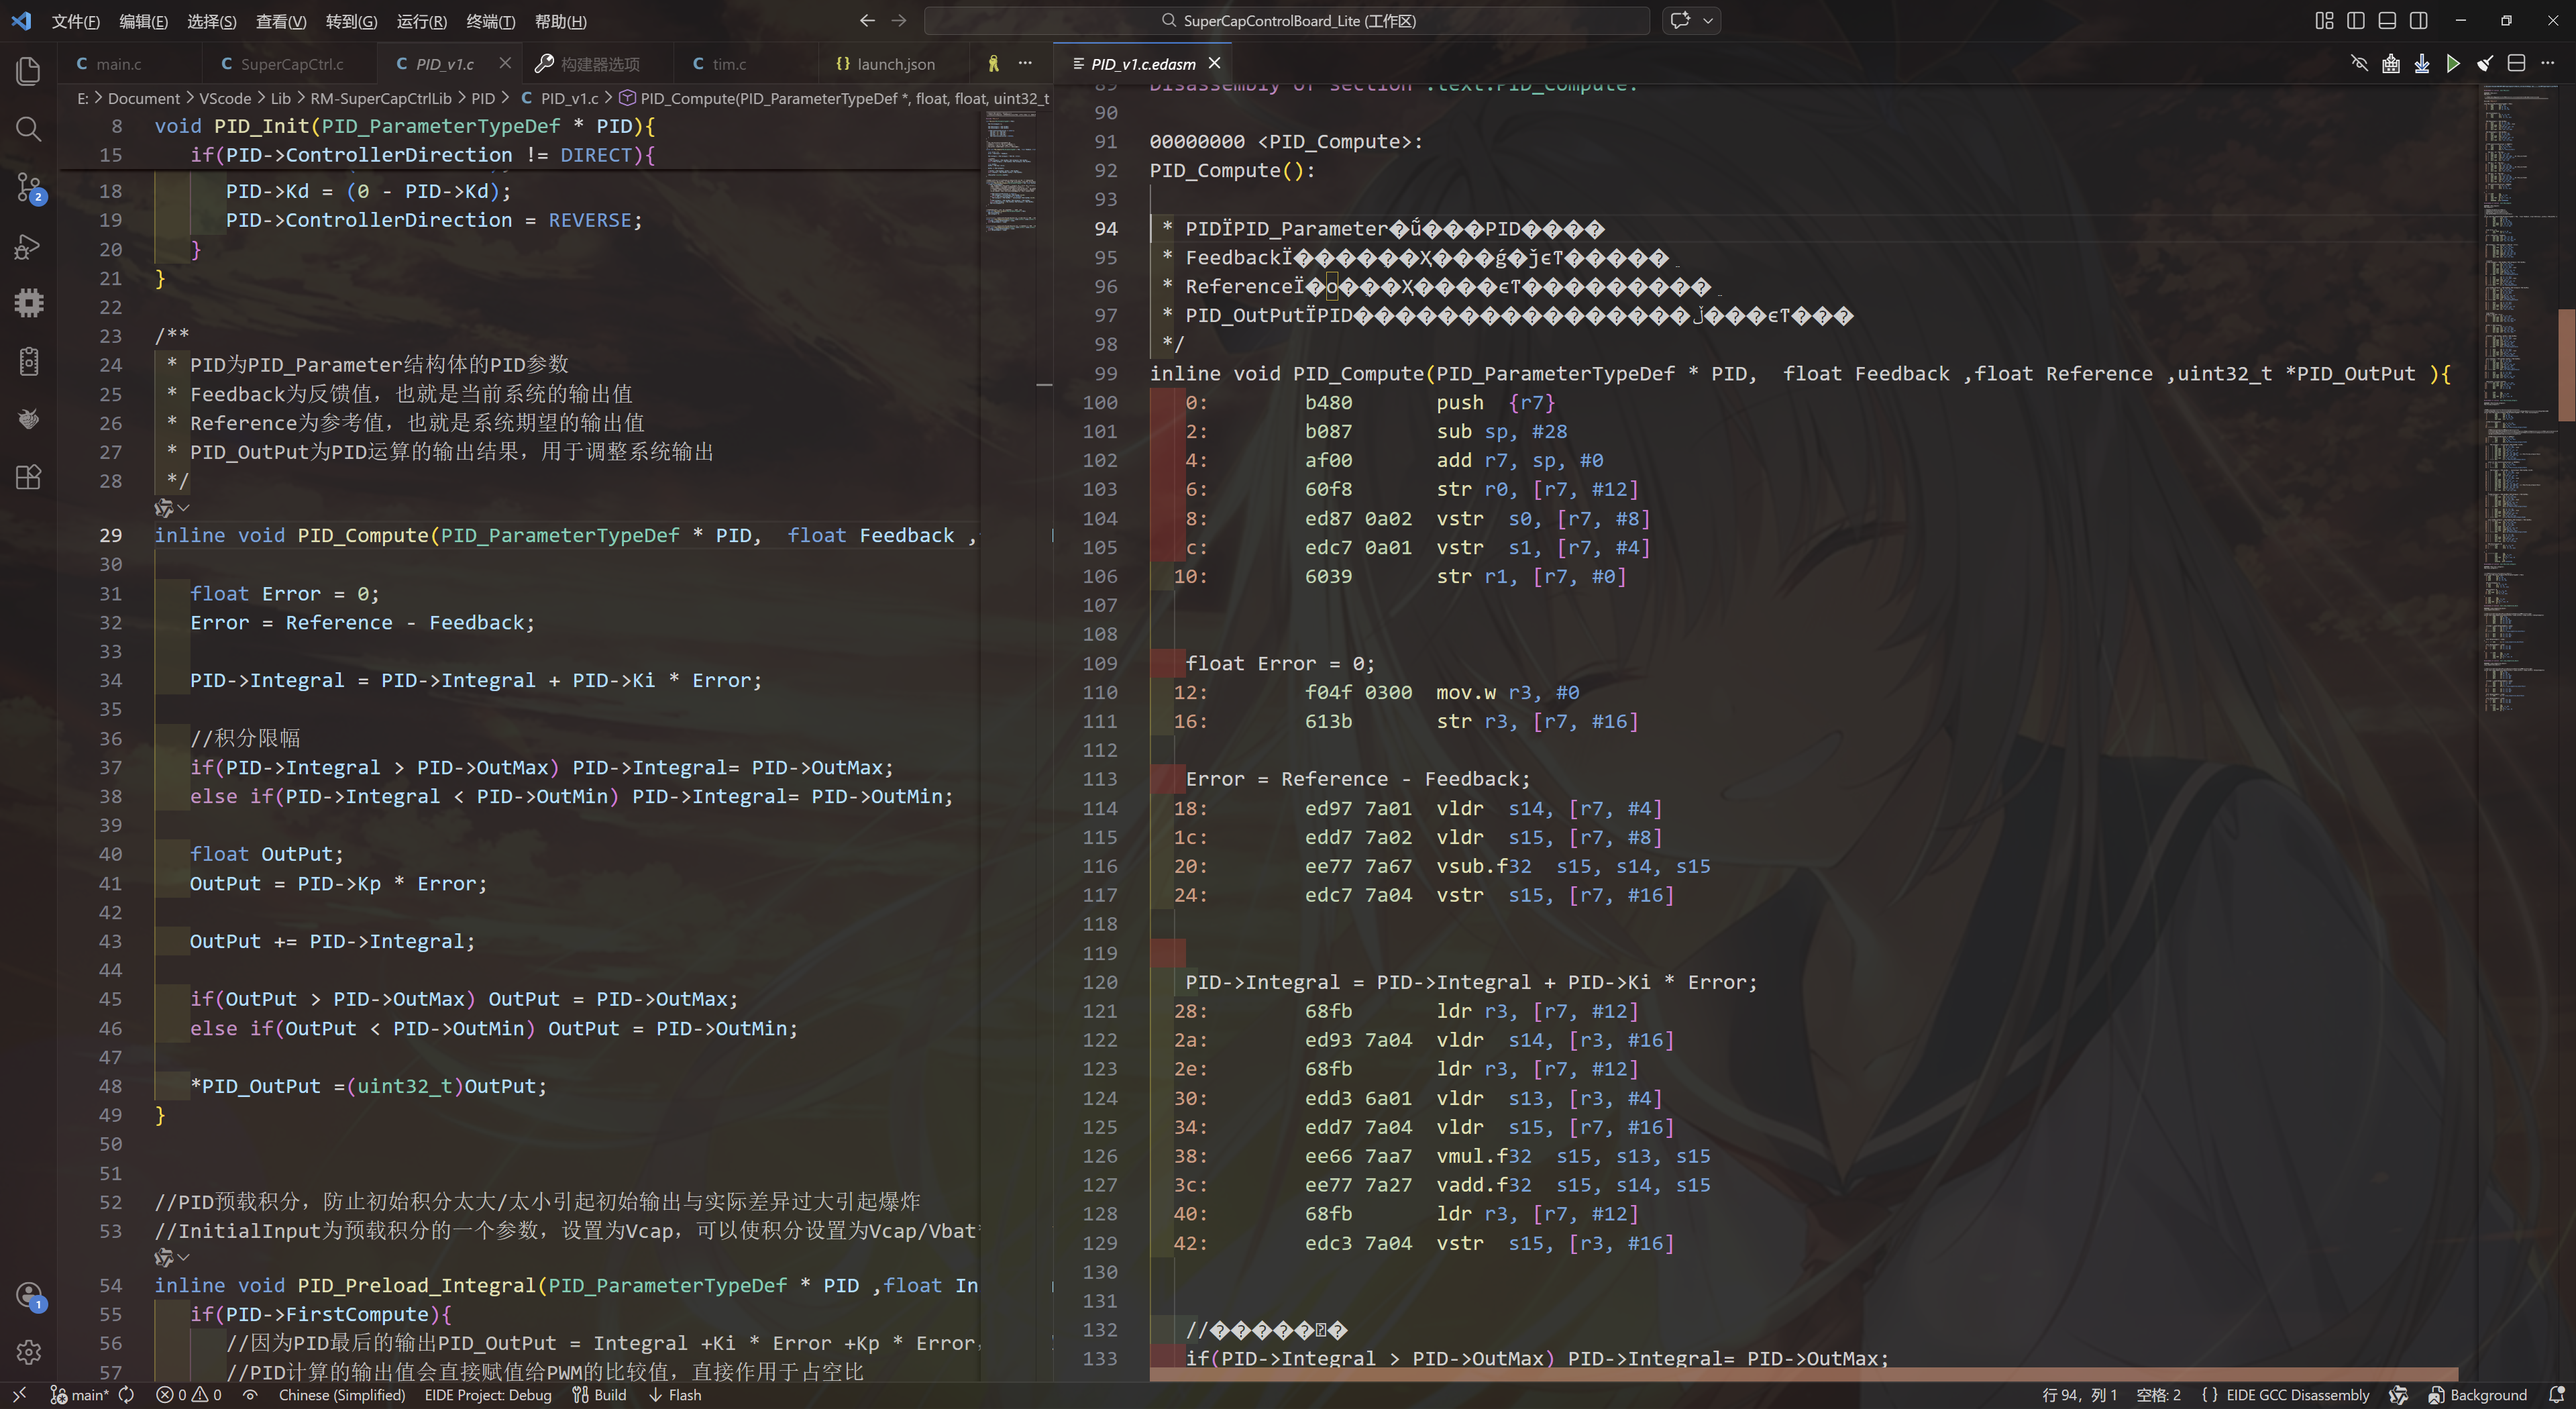Click Build button in status bar
Image resolution: width=2576 pixels, height=1409 pixels.
[x=600, y=1395]
